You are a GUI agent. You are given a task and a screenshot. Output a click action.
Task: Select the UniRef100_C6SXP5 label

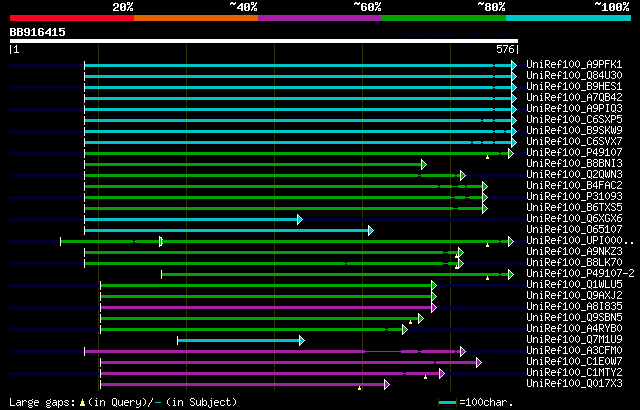click(574, 120)
